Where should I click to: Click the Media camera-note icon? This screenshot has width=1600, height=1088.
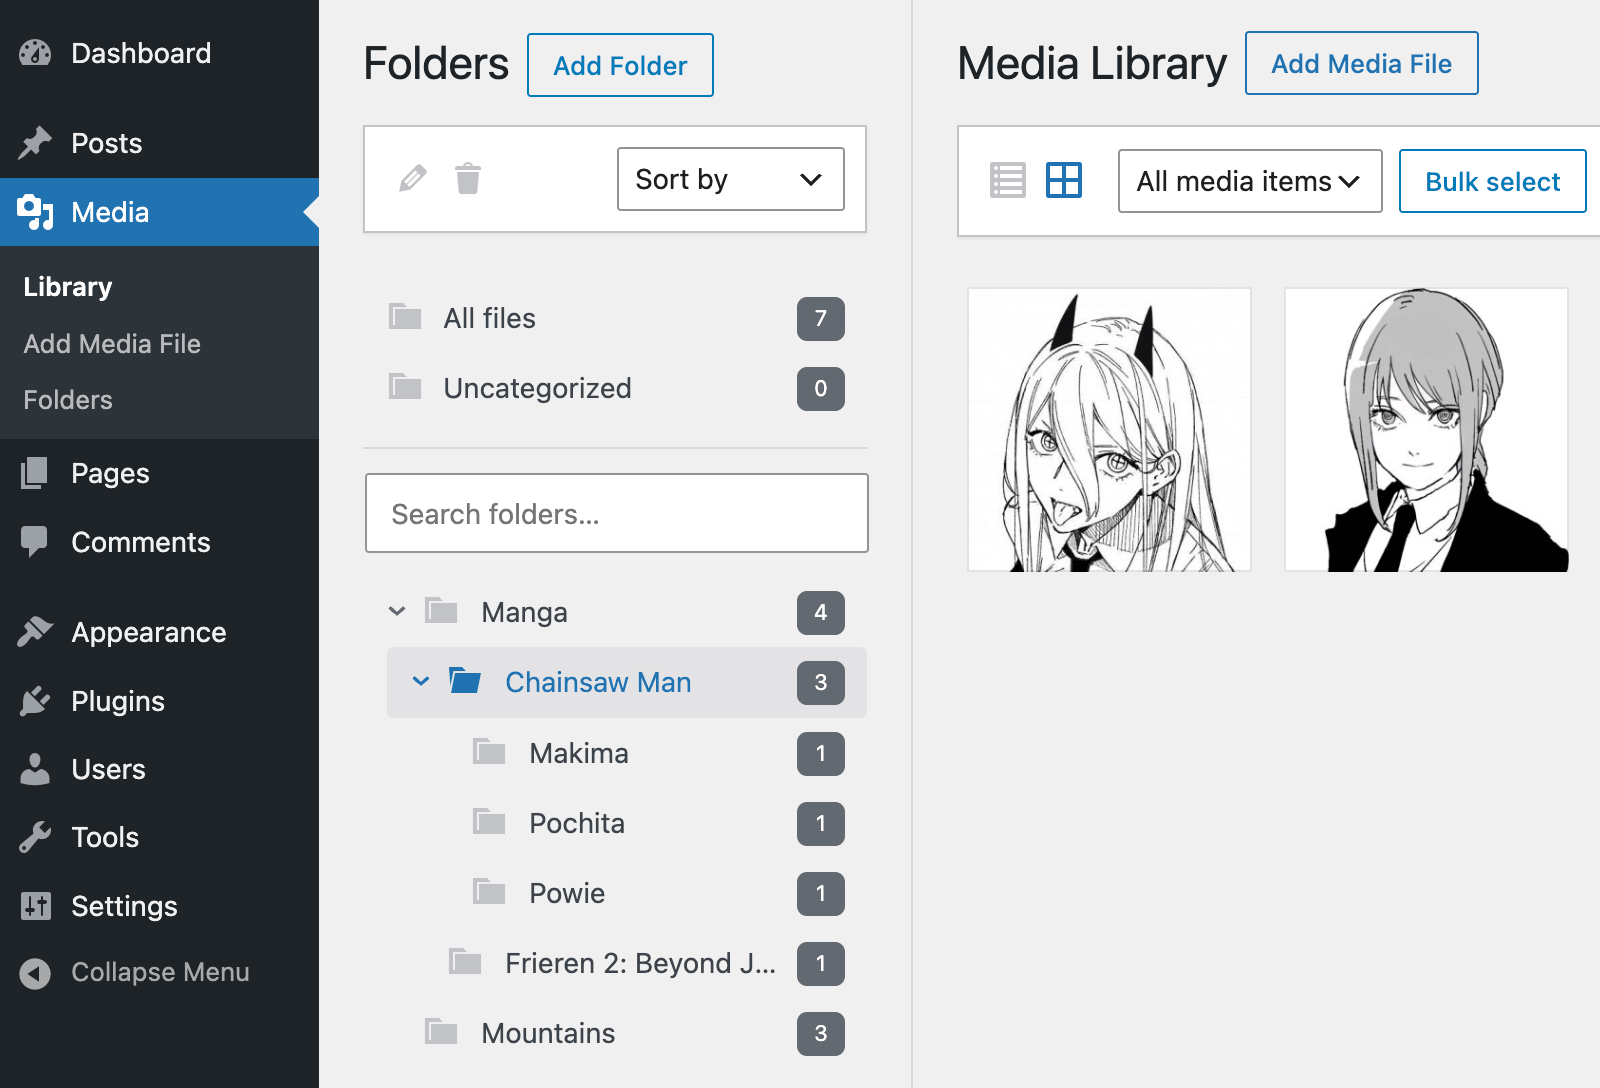(x=35, y=212)
